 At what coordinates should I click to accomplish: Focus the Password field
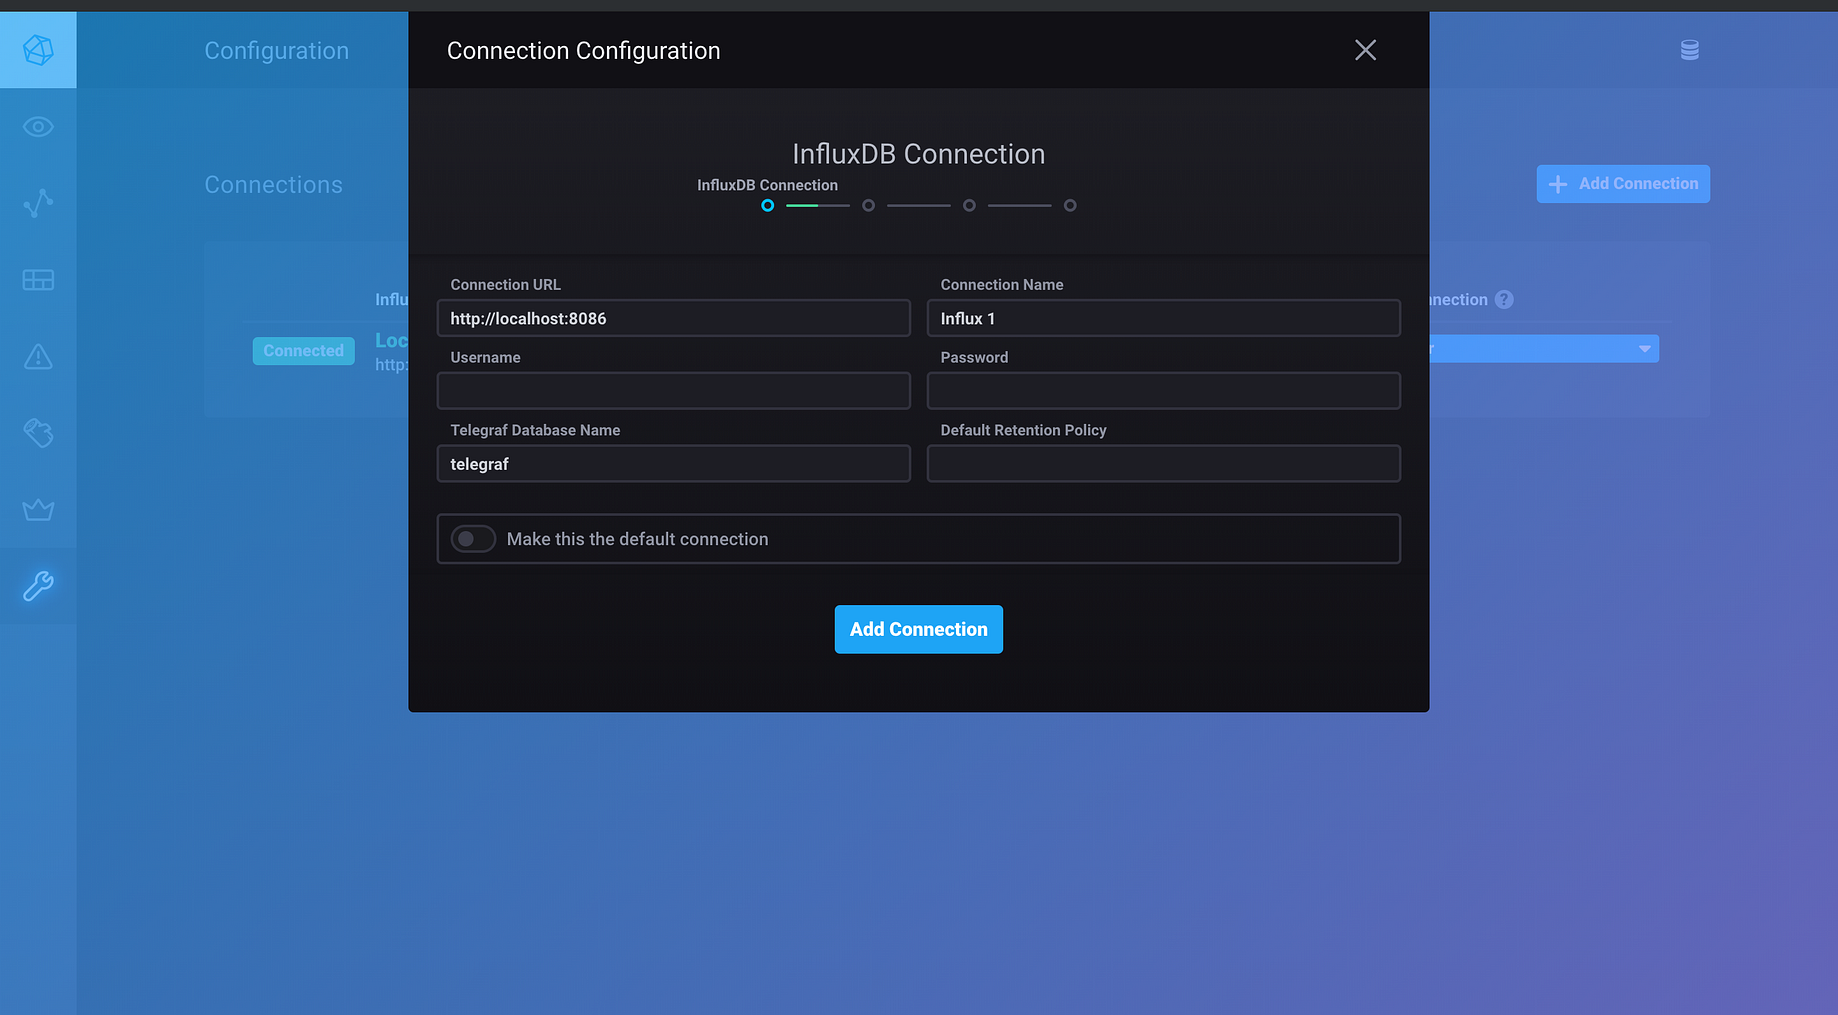(x=1164, y=391)
